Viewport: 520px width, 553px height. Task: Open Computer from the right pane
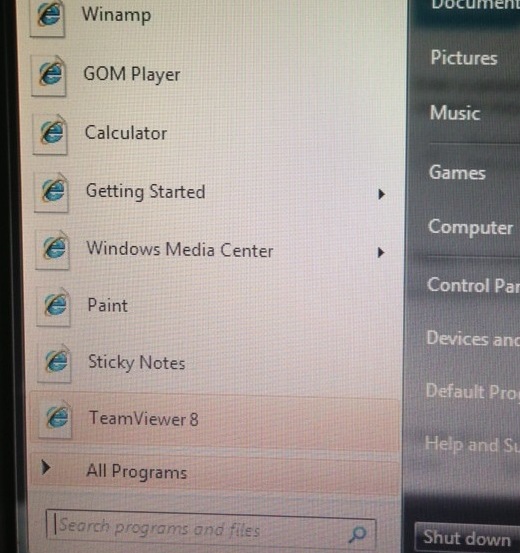470,227
